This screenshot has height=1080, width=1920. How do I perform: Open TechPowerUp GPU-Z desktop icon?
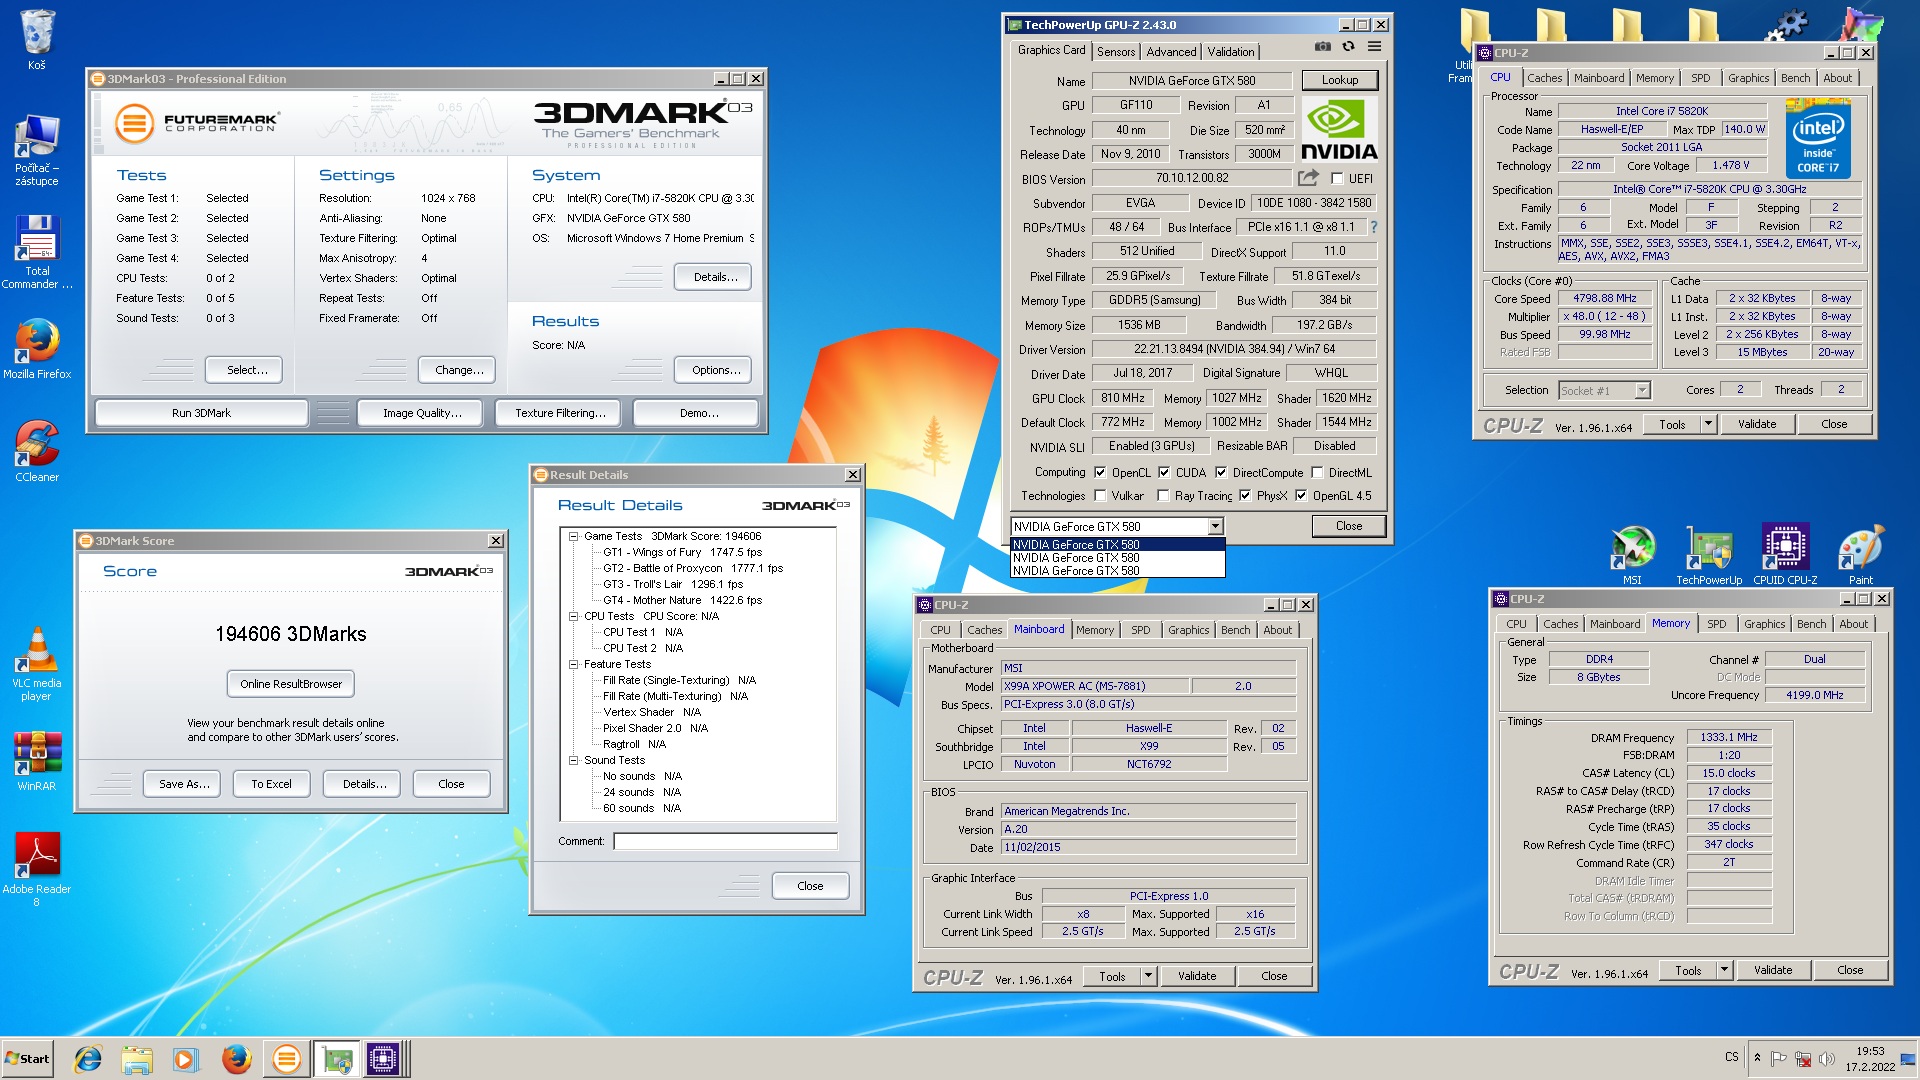pyautogui.click(x=1709, y=554)
